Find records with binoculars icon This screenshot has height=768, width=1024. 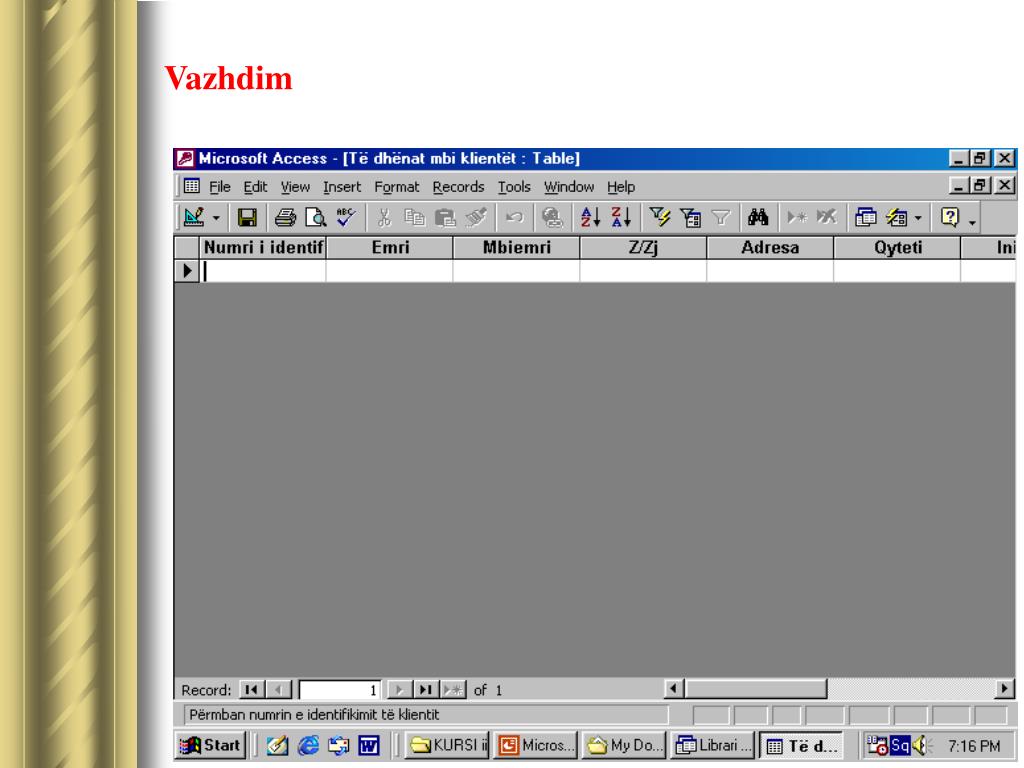(758, 217)
